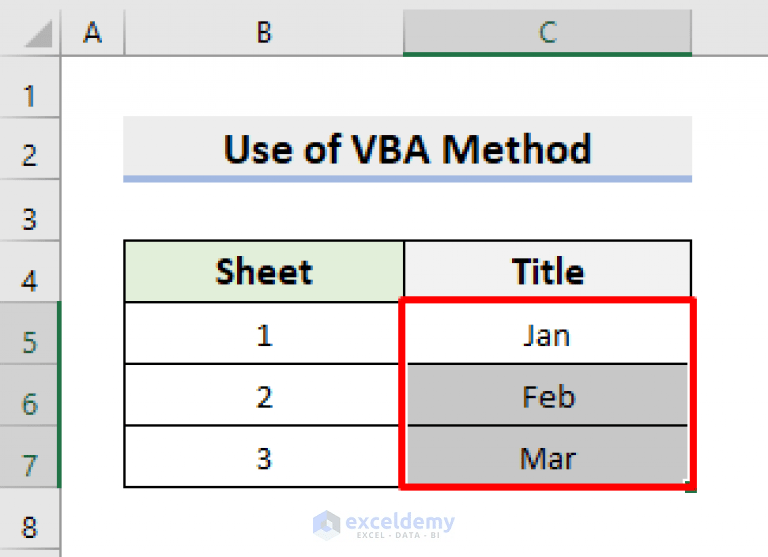Select column B header

[264, 32]
